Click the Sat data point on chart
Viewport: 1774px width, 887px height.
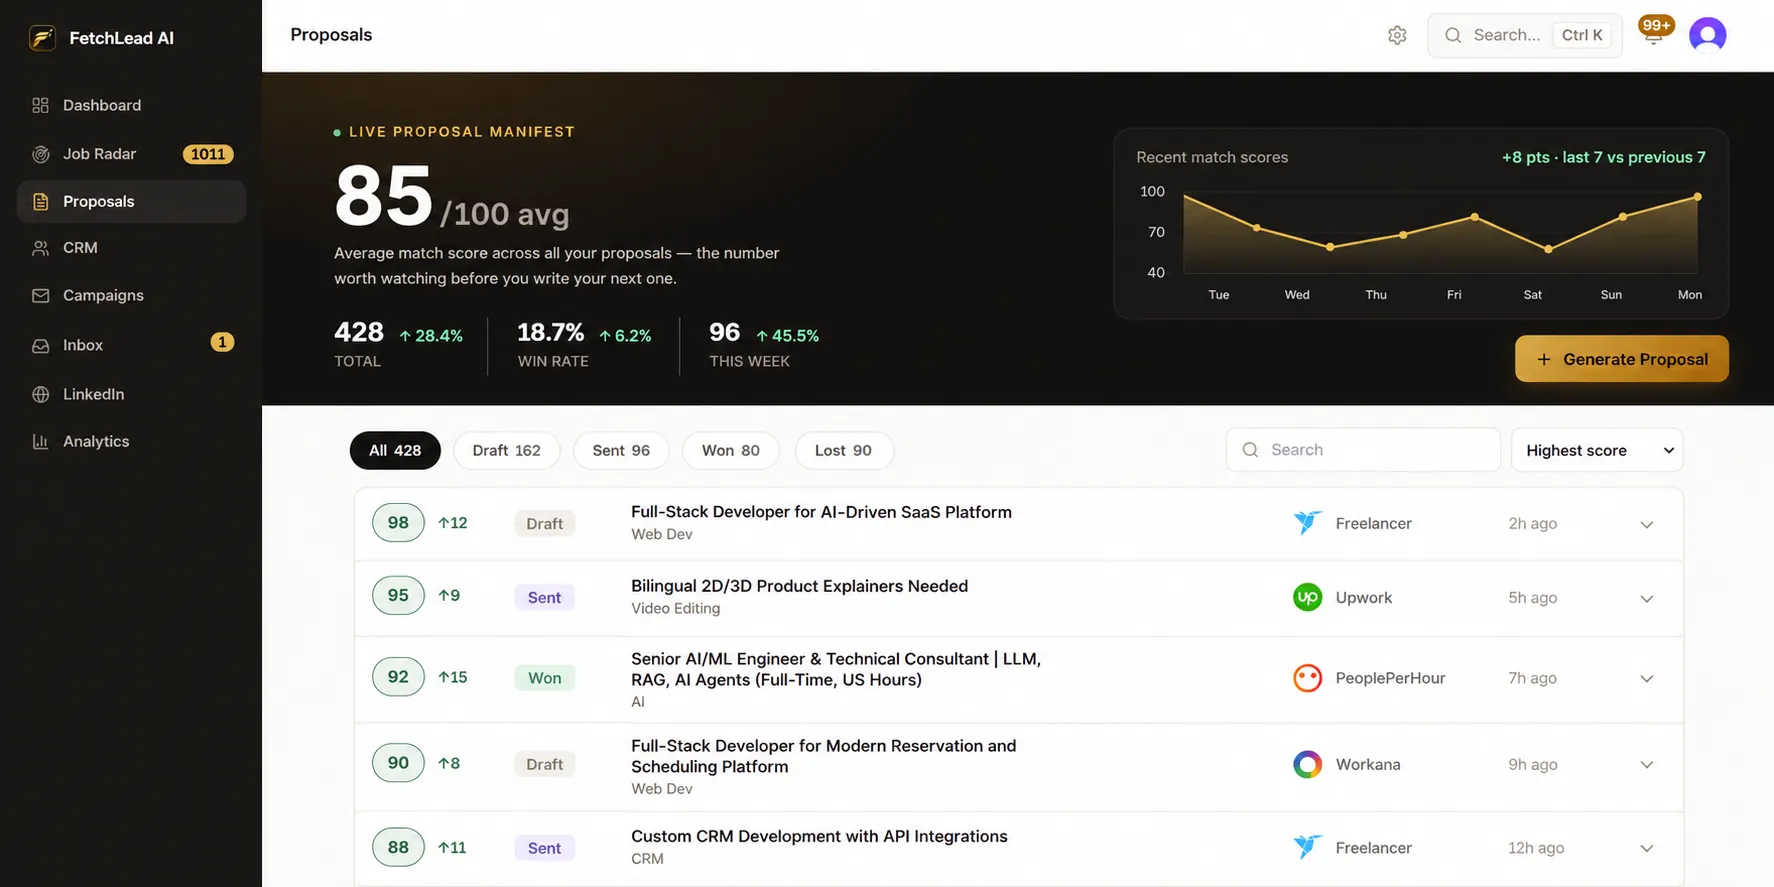[1548, 249]
